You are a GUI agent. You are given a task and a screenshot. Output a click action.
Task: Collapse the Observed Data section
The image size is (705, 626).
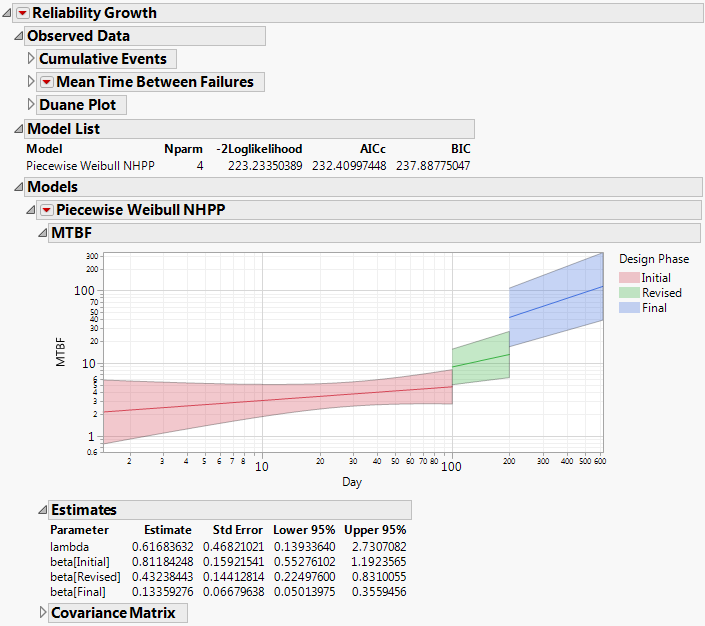click(x=18, y=36)
